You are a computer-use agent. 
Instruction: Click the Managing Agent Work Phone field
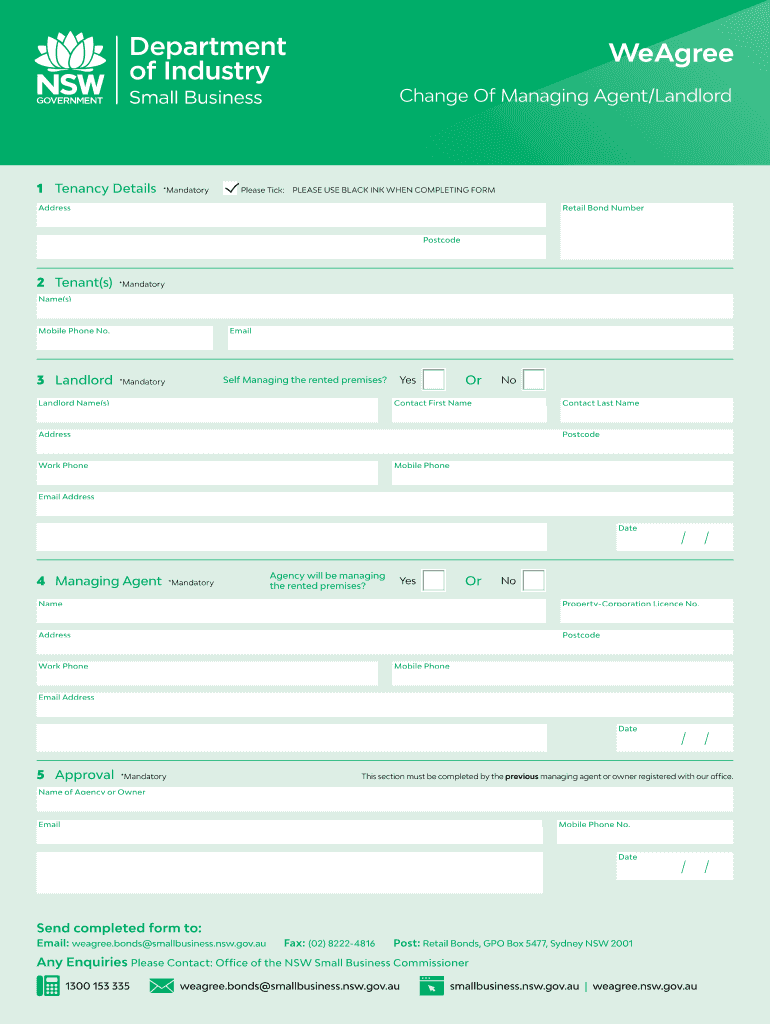pos(207,673)
